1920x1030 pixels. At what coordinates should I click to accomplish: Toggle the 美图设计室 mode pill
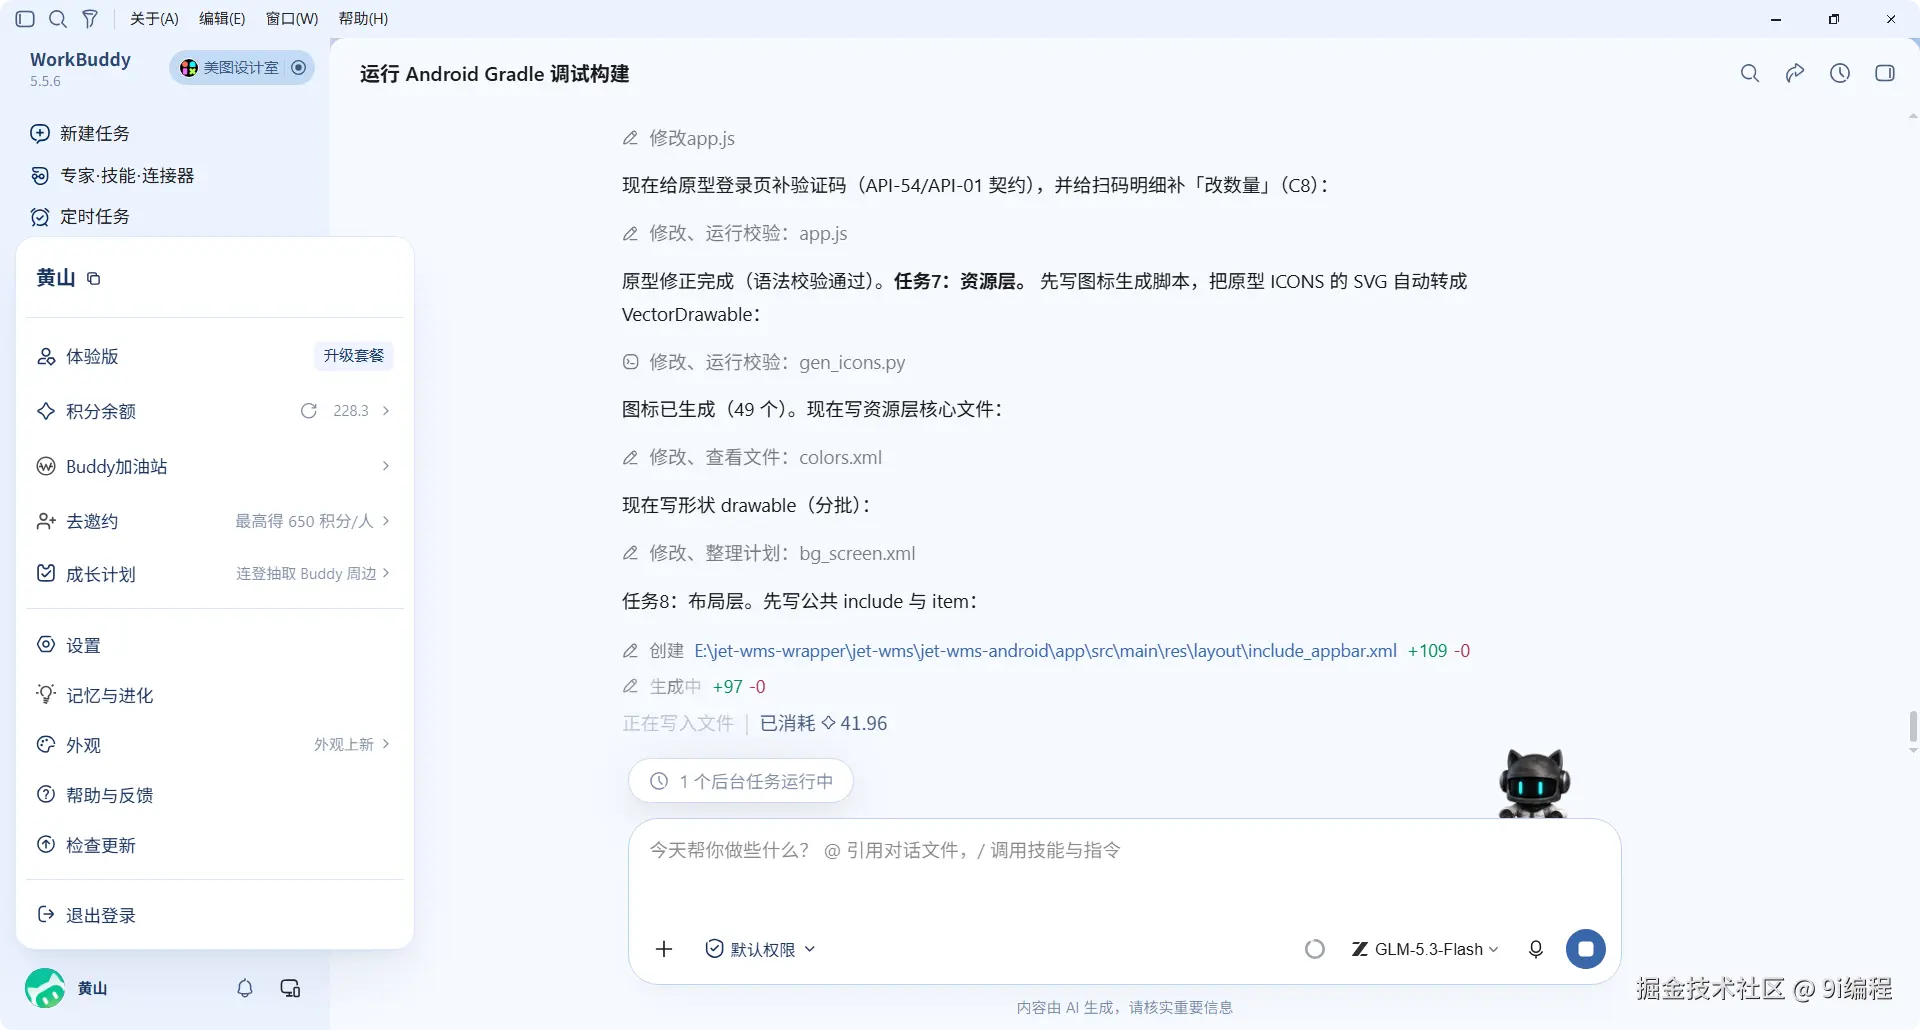point(242,68)
